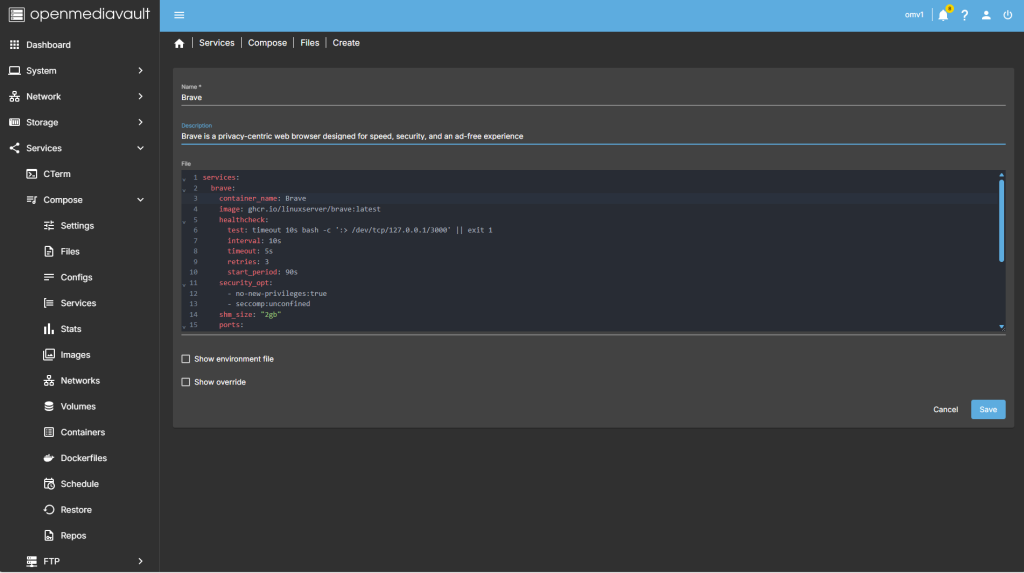Open the user account icon
The width and height of the screenshot is (1024, 573).
click(986, 15)
